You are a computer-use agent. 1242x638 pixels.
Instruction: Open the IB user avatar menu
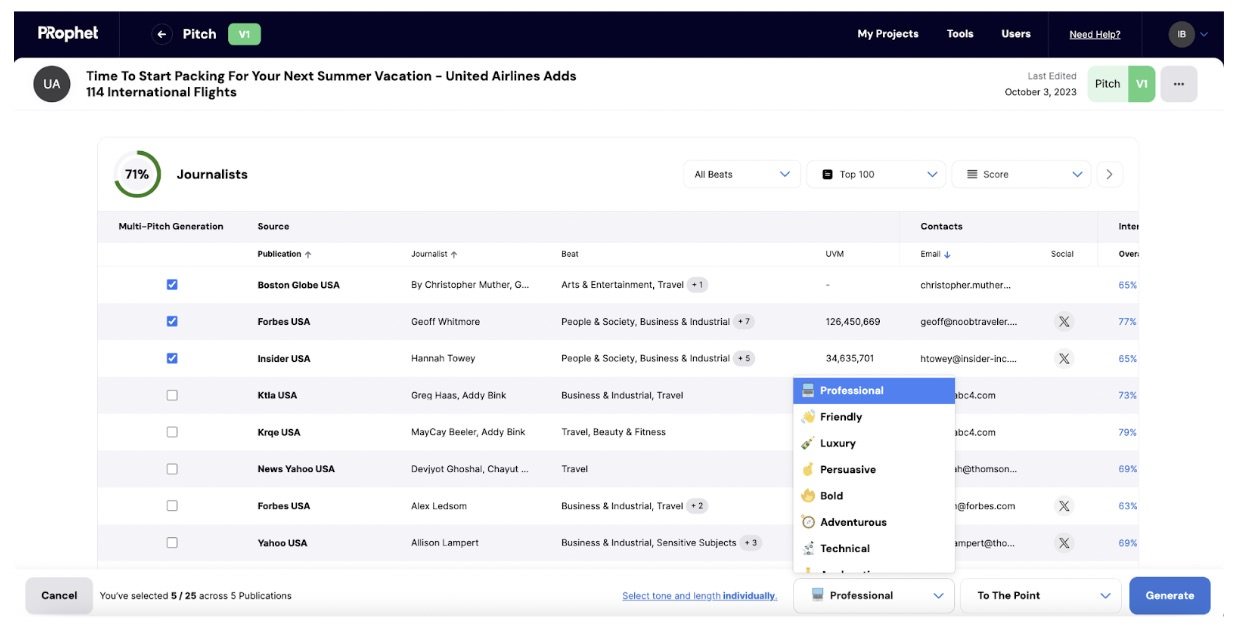pos(1181,34)
